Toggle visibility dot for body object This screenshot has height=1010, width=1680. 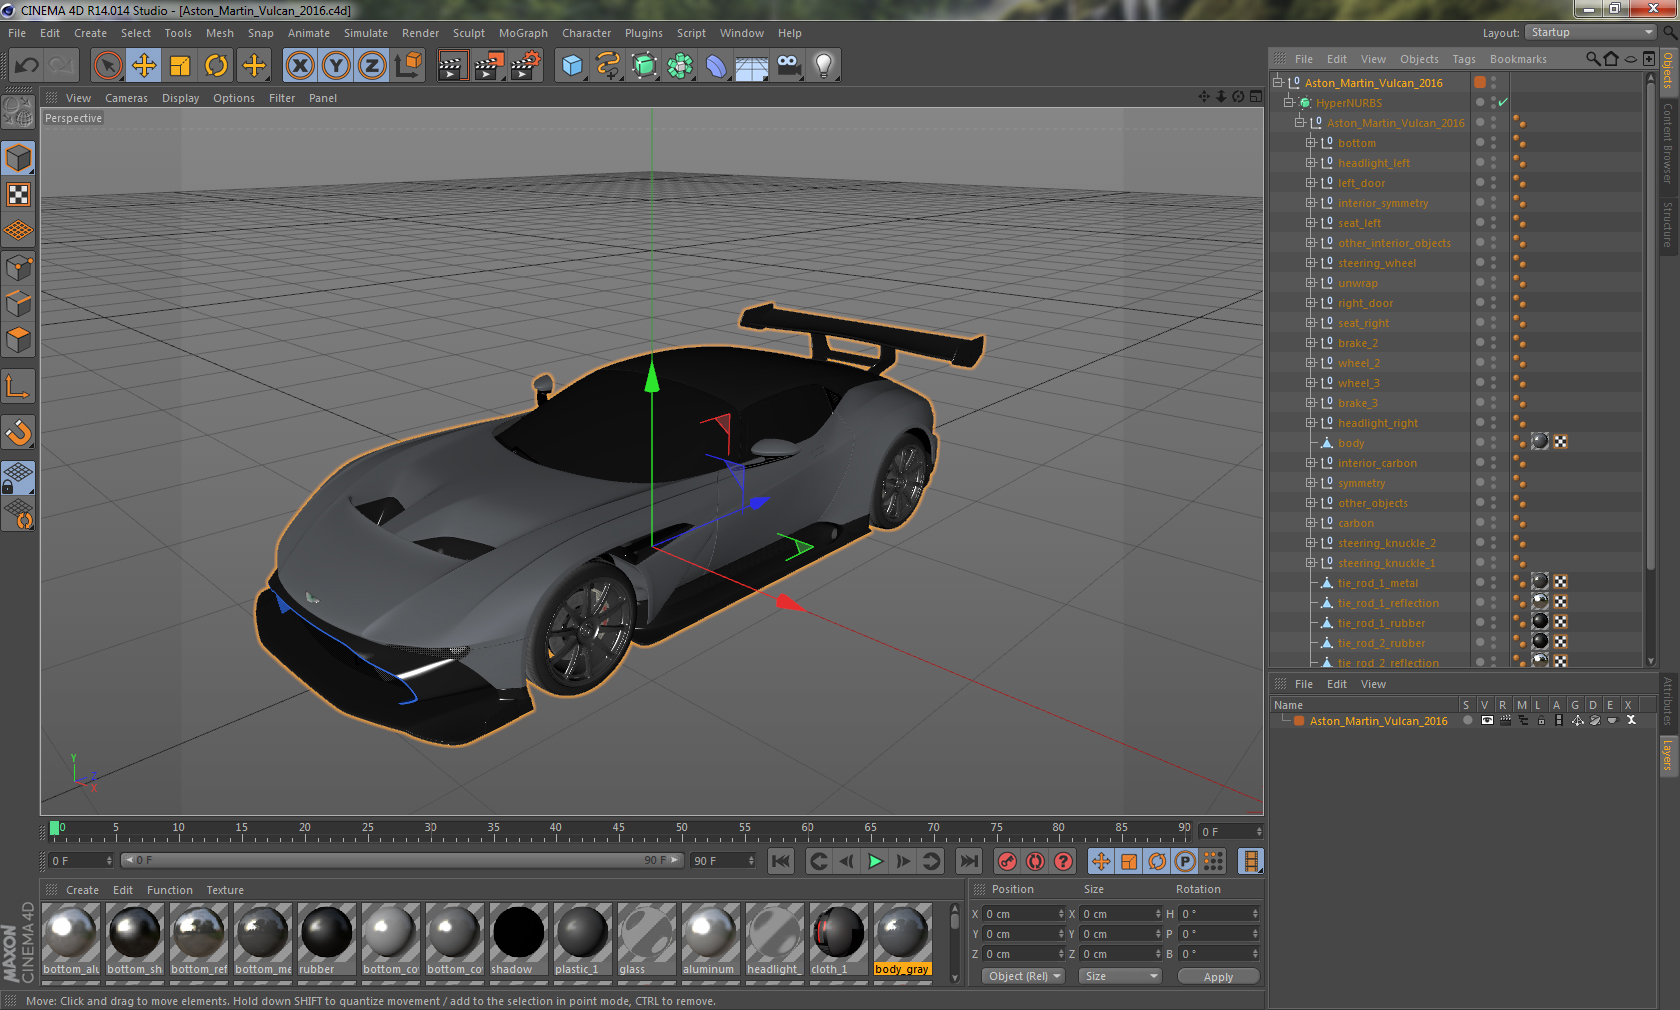1480,442
